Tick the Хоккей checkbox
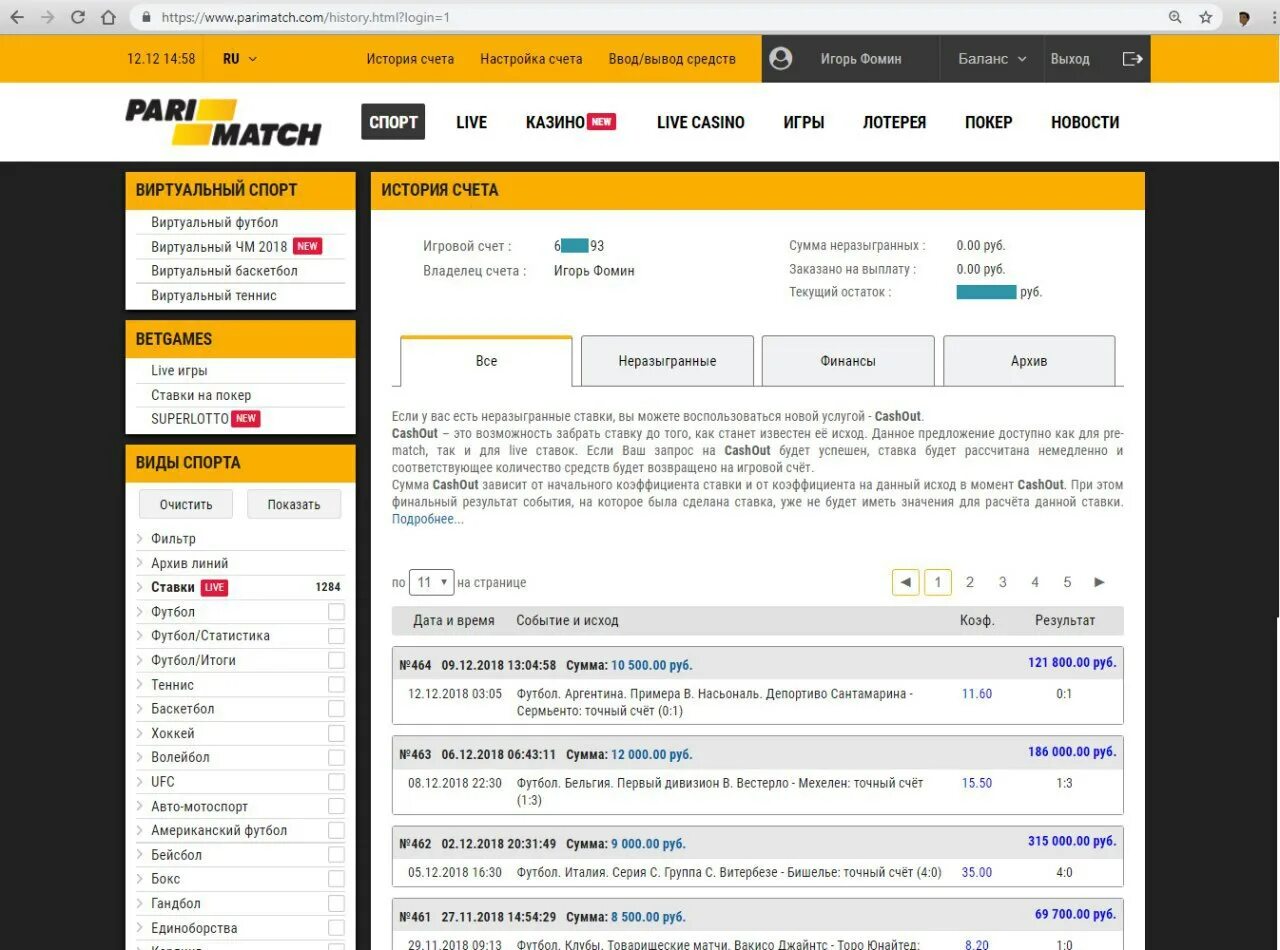The height and width of the screenshot is (950, 1280). tap(336, 733)
